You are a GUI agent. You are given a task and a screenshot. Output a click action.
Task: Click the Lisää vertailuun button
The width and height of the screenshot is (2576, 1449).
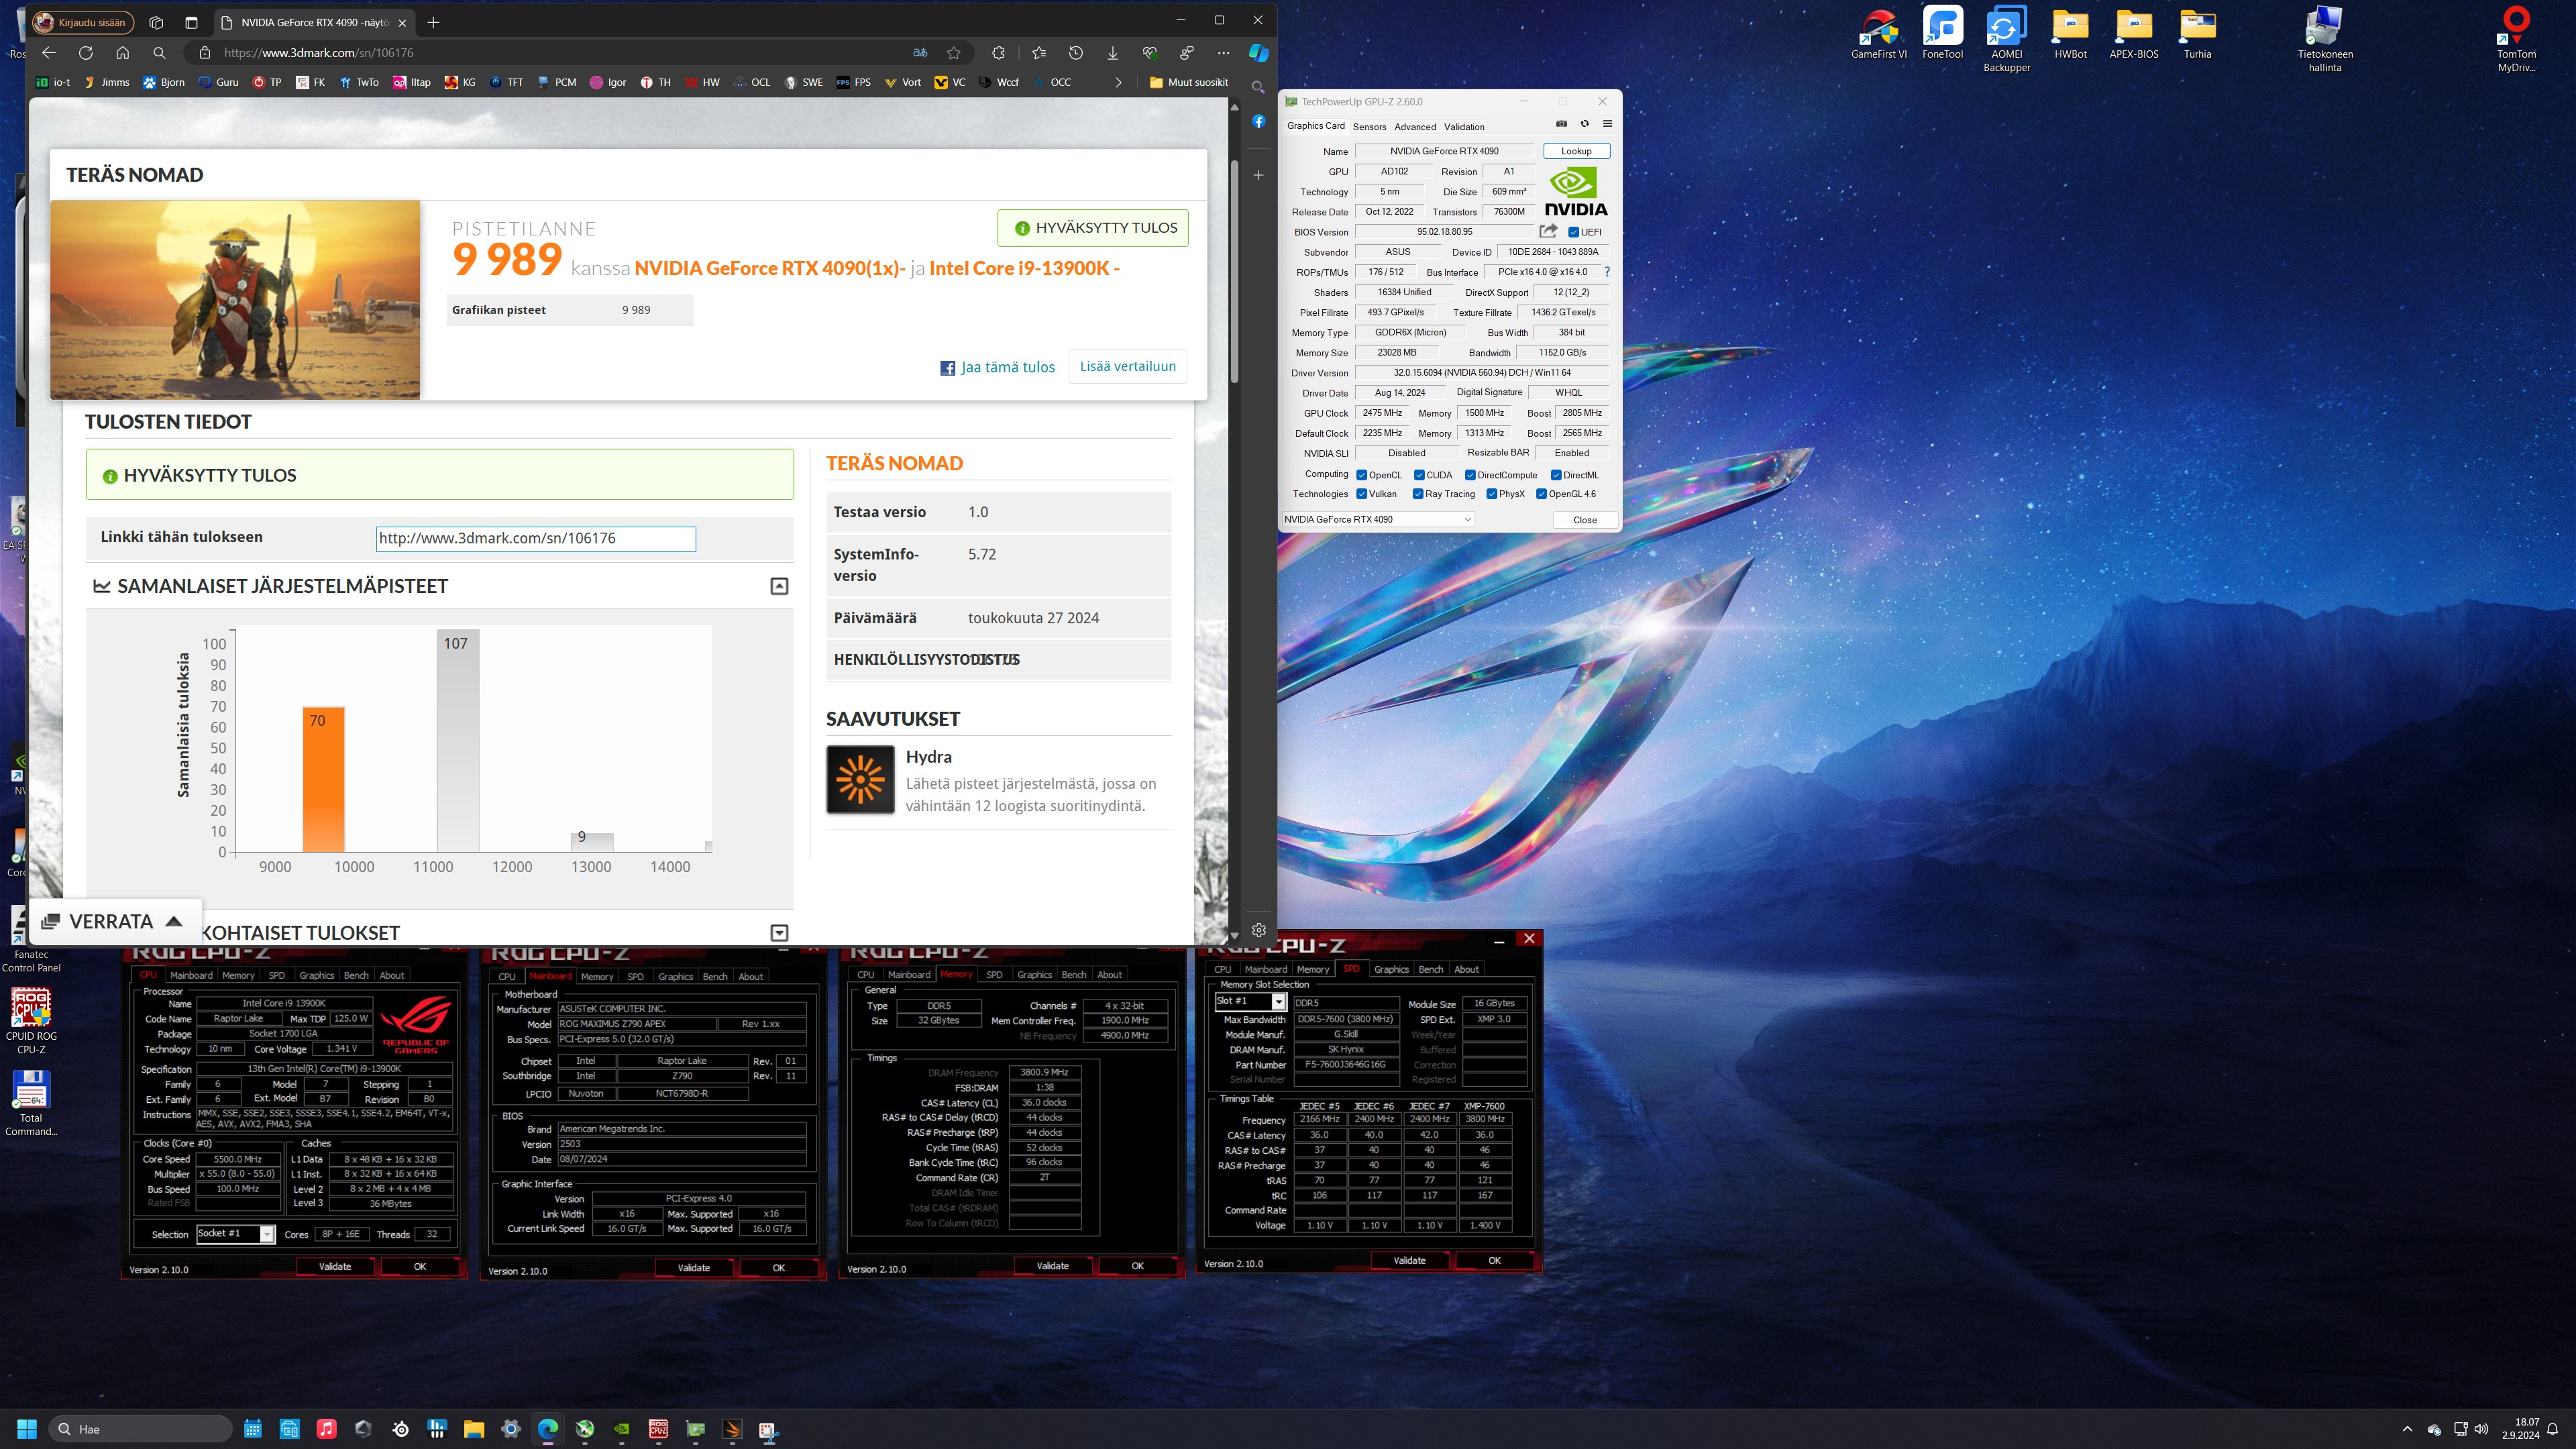pyautogui.click(x=1127, y=366)
